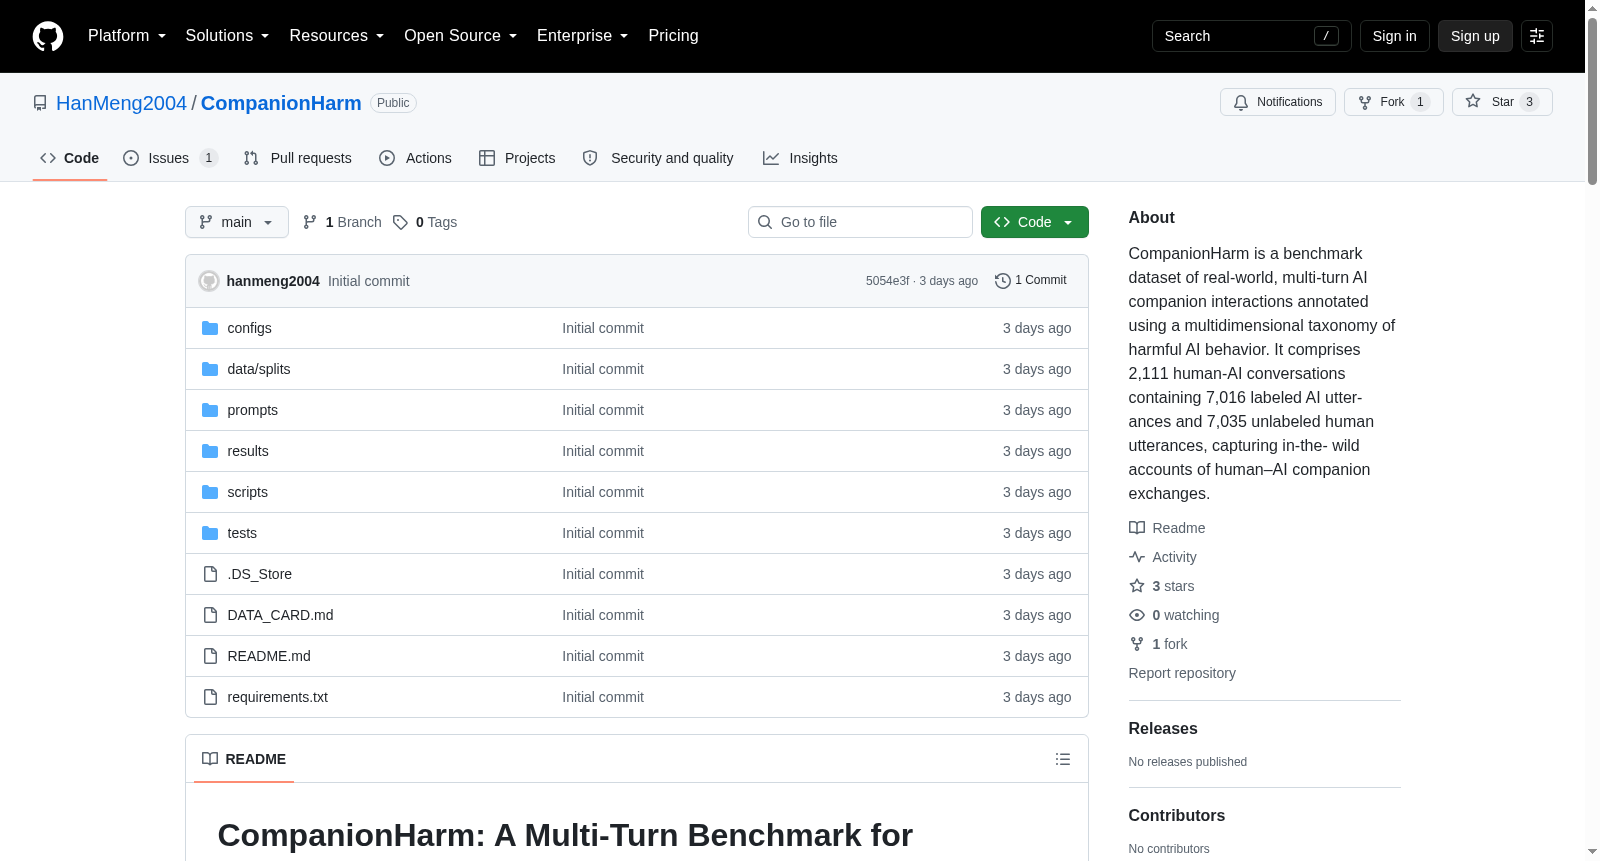The image size is (1600, 861).
Task: Click the tests folder icon
Action: [210, 533]
